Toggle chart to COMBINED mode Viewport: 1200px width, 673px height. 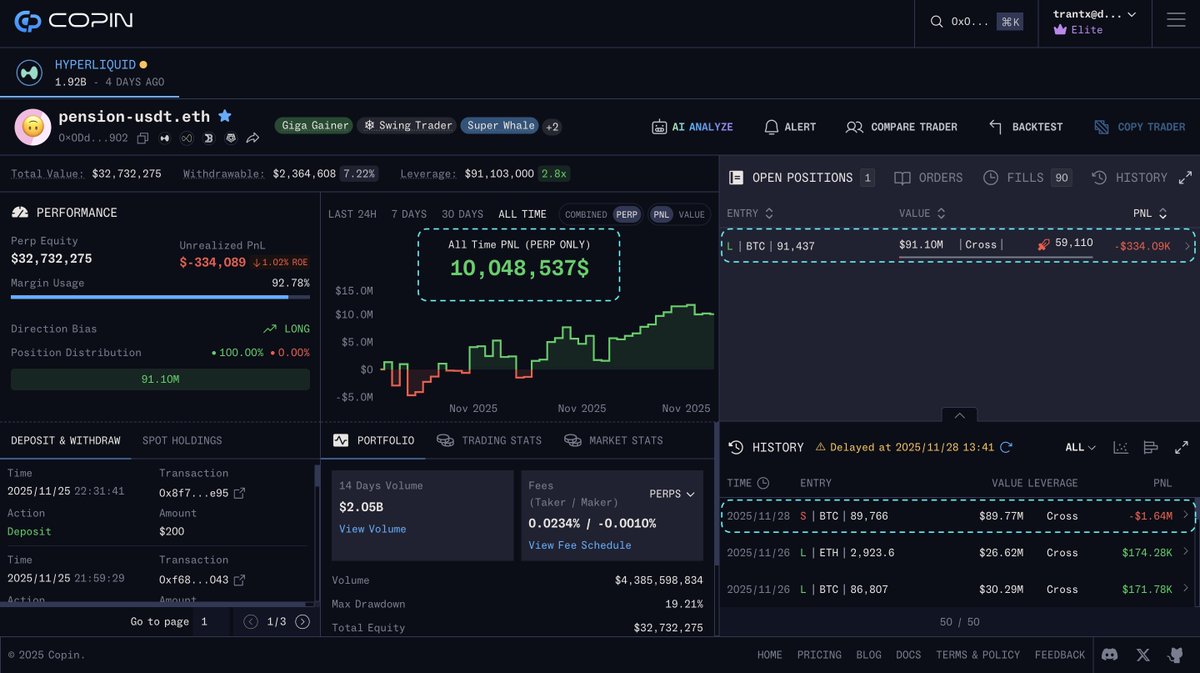[x=586, y=214]
